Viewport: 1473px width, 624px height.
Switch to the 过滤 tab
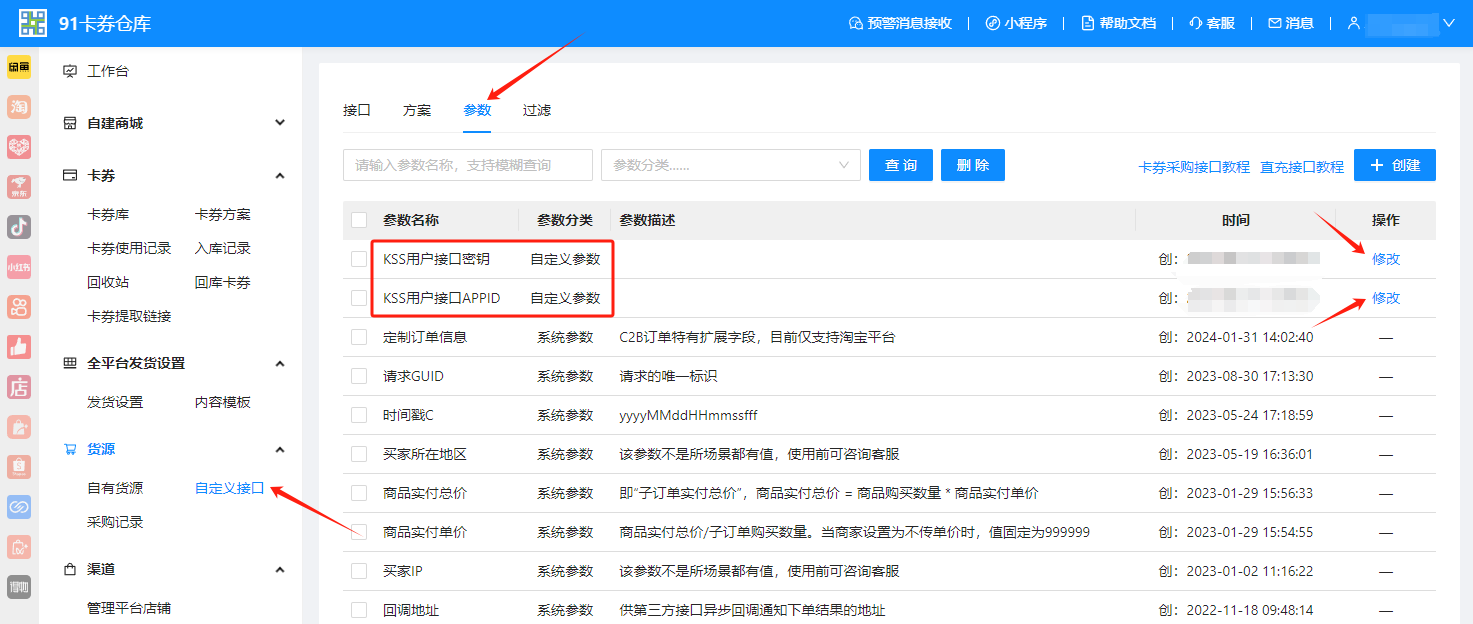click(x=537, y=110)
